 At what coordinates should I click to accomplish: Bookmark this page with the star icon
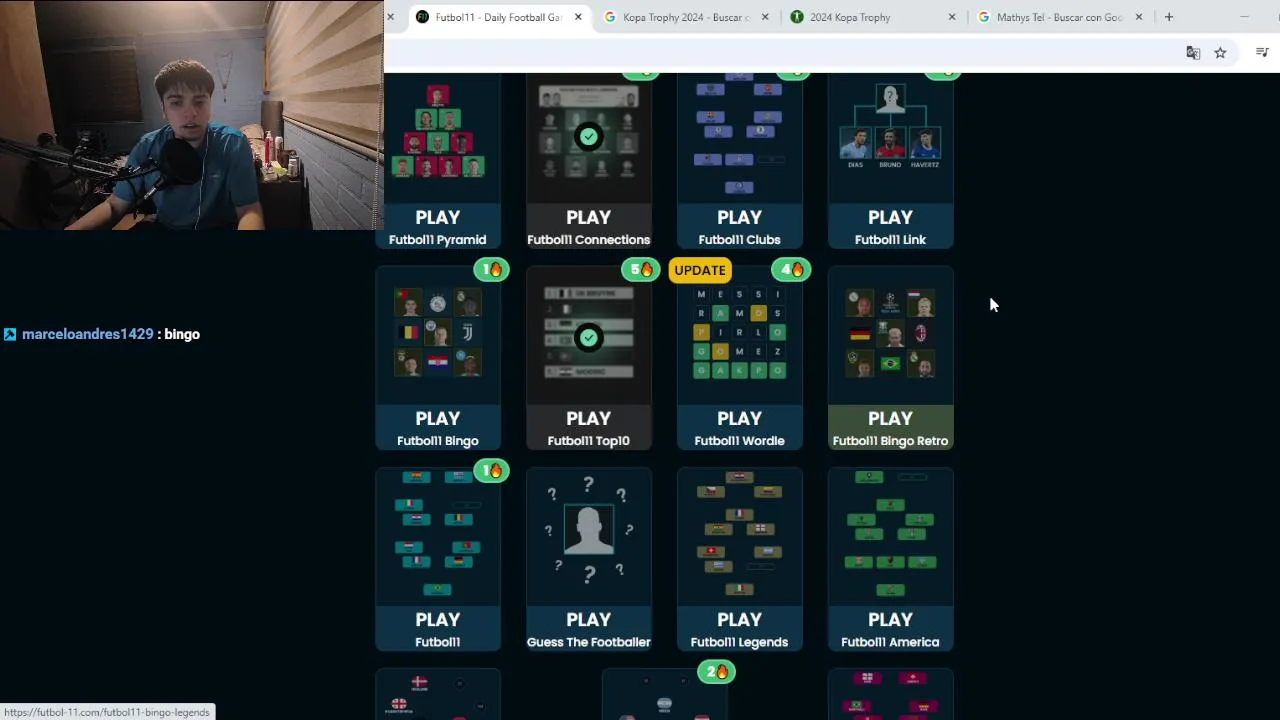1220,53
